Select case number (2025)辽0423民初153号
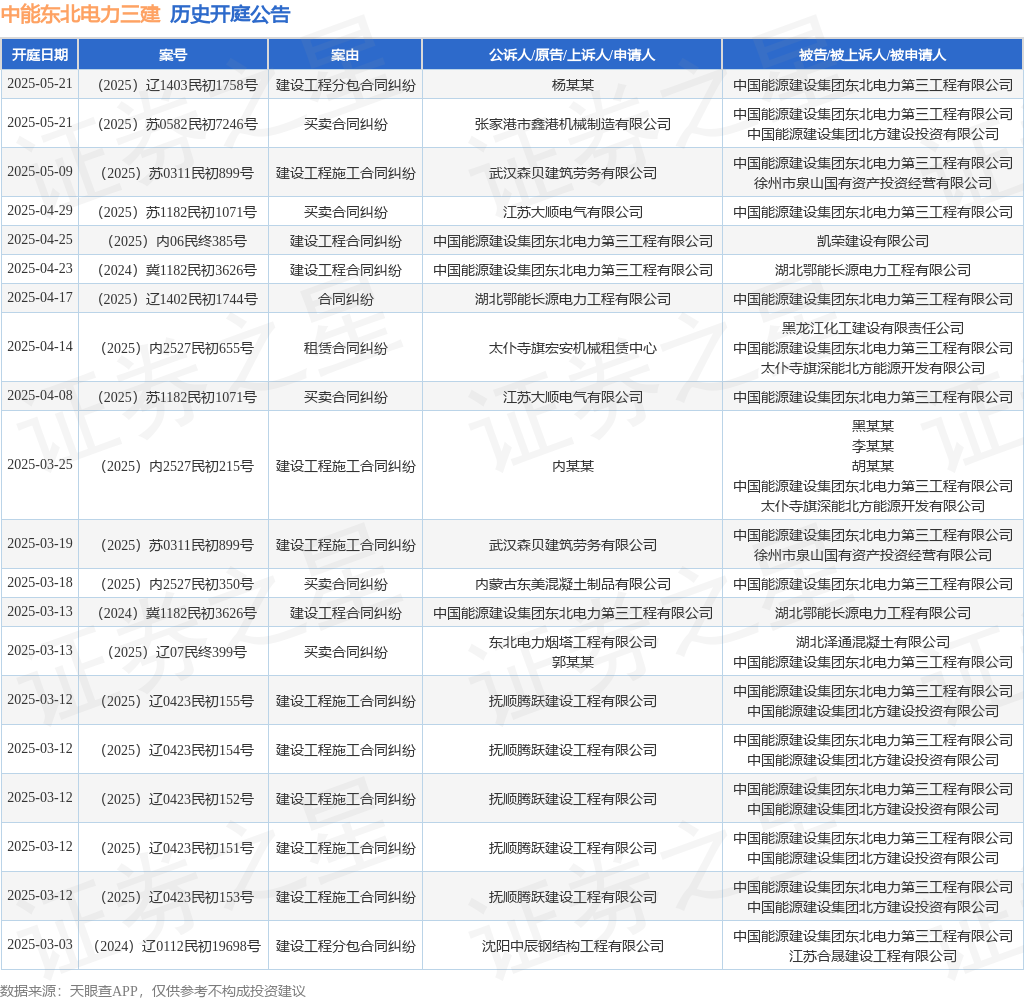 [176, 897]
